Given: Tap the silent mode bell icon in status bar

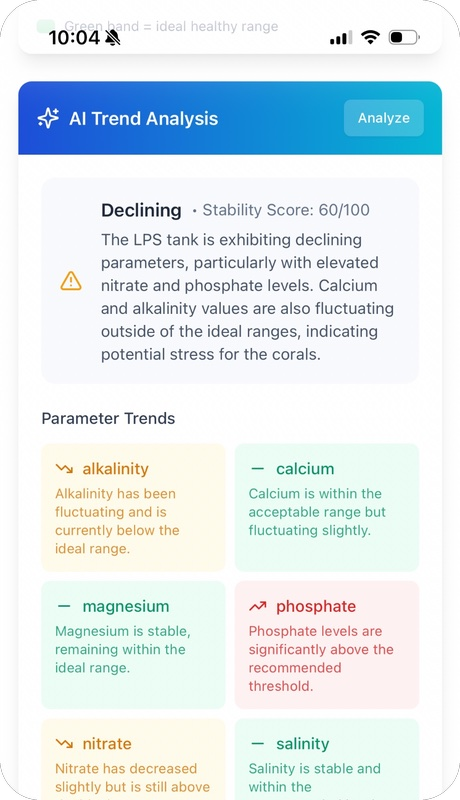Looking at the screenshot, I should pos(113,38).
